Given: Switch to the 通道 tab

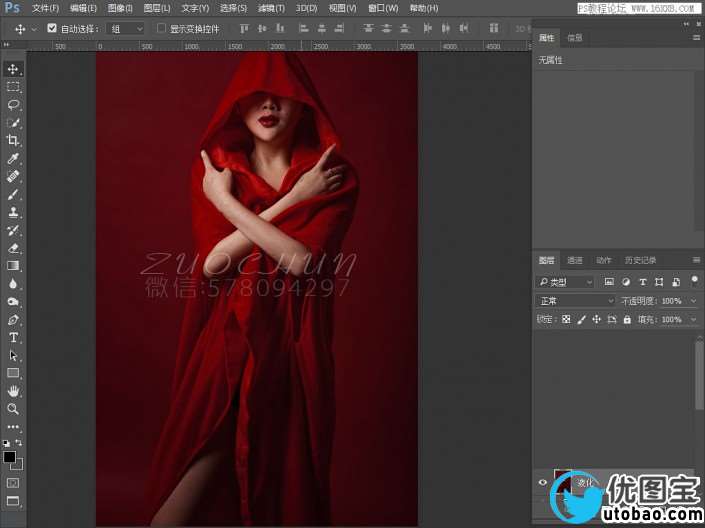Looking at the screenshot, I should pos(575,260).
